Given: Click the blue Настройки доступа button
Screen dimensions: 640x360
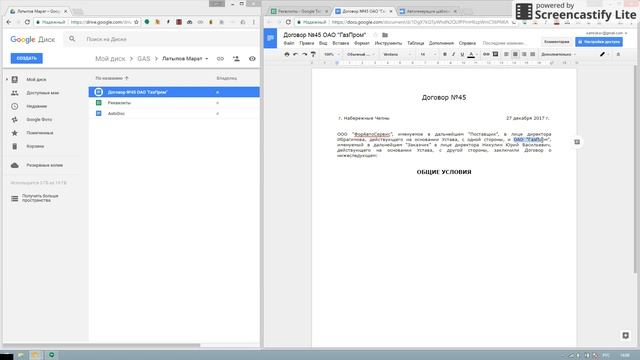Looking at the screenshot, I should click(x=599, y=42).
